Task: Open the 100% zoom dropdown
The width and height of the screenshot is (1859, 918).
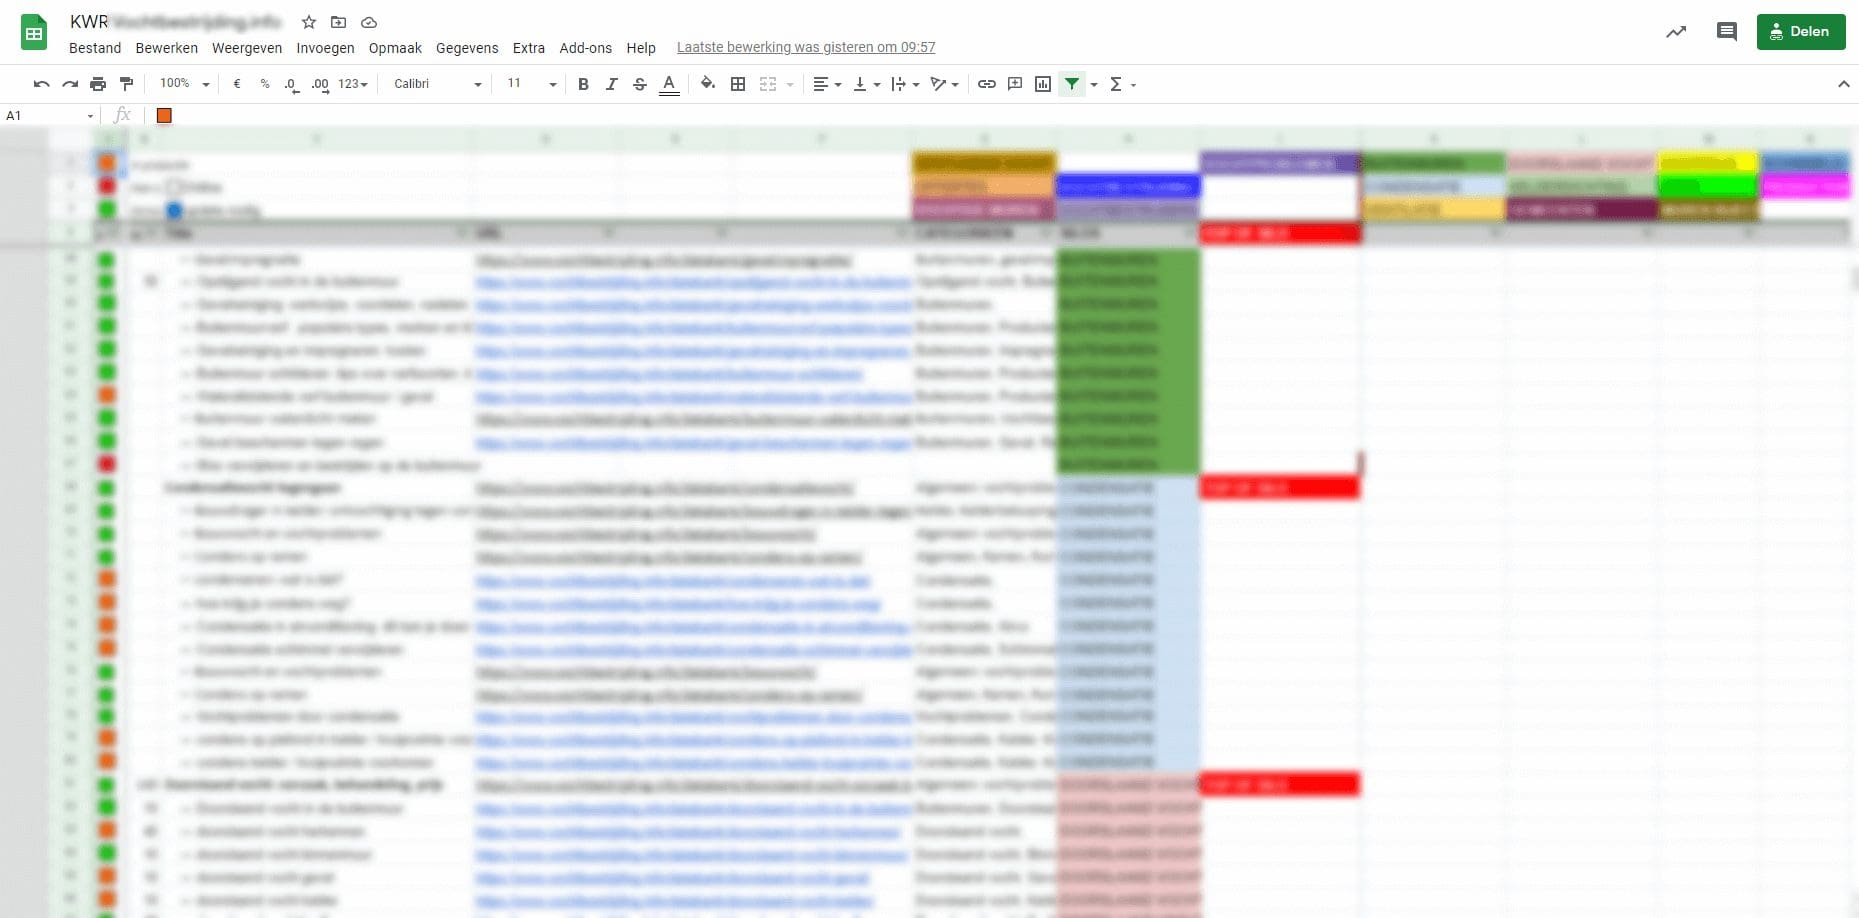Action: pos(185,84)
